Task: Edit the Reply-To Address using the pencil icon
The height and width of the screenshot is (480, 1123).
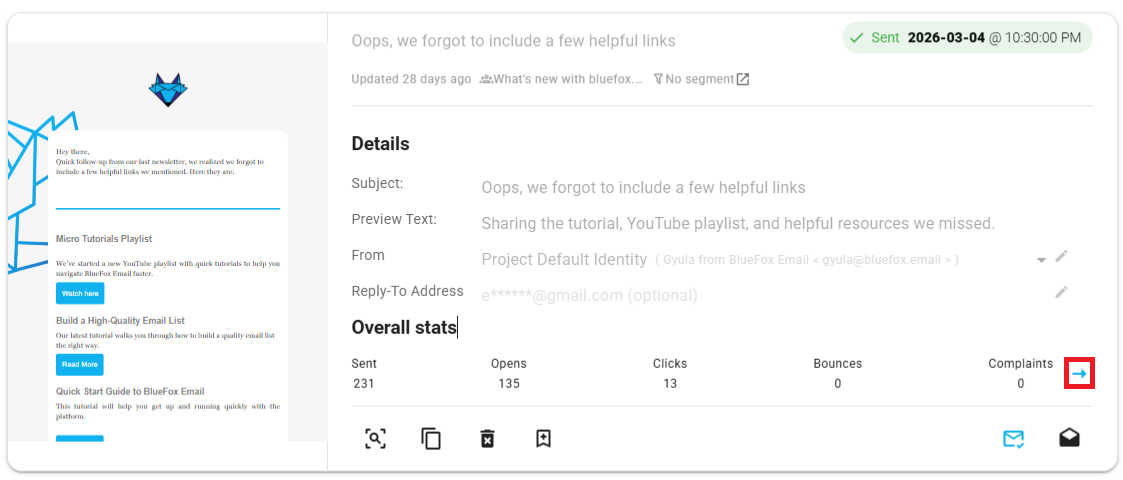Action: click(x=1061, y=292)
